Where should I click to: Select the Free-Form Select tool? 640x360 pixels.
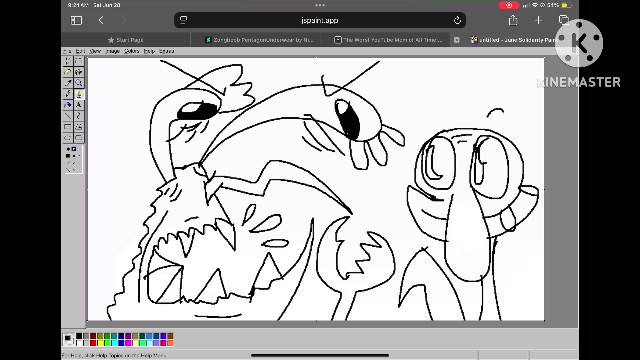tap(68, 61)
